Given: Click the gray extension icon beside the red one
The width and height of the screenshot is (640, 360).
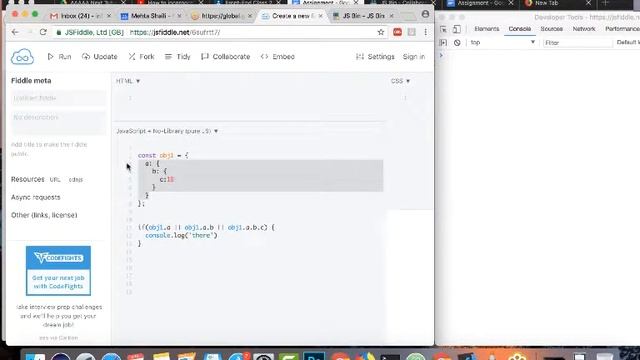Looking at the screenshot, I should (411, 32).
